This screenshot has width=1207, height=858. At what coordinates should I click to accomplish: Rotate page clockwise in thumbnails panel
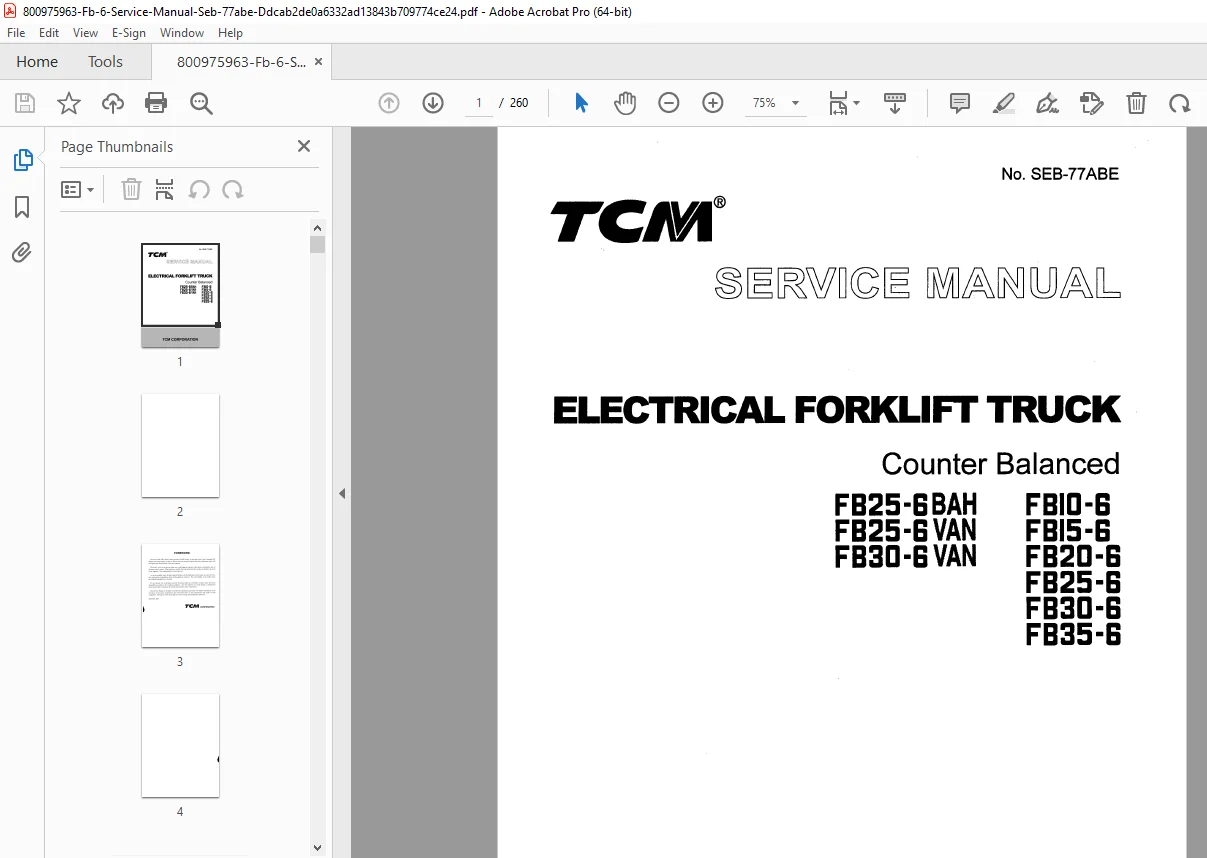tap(233, 190)
